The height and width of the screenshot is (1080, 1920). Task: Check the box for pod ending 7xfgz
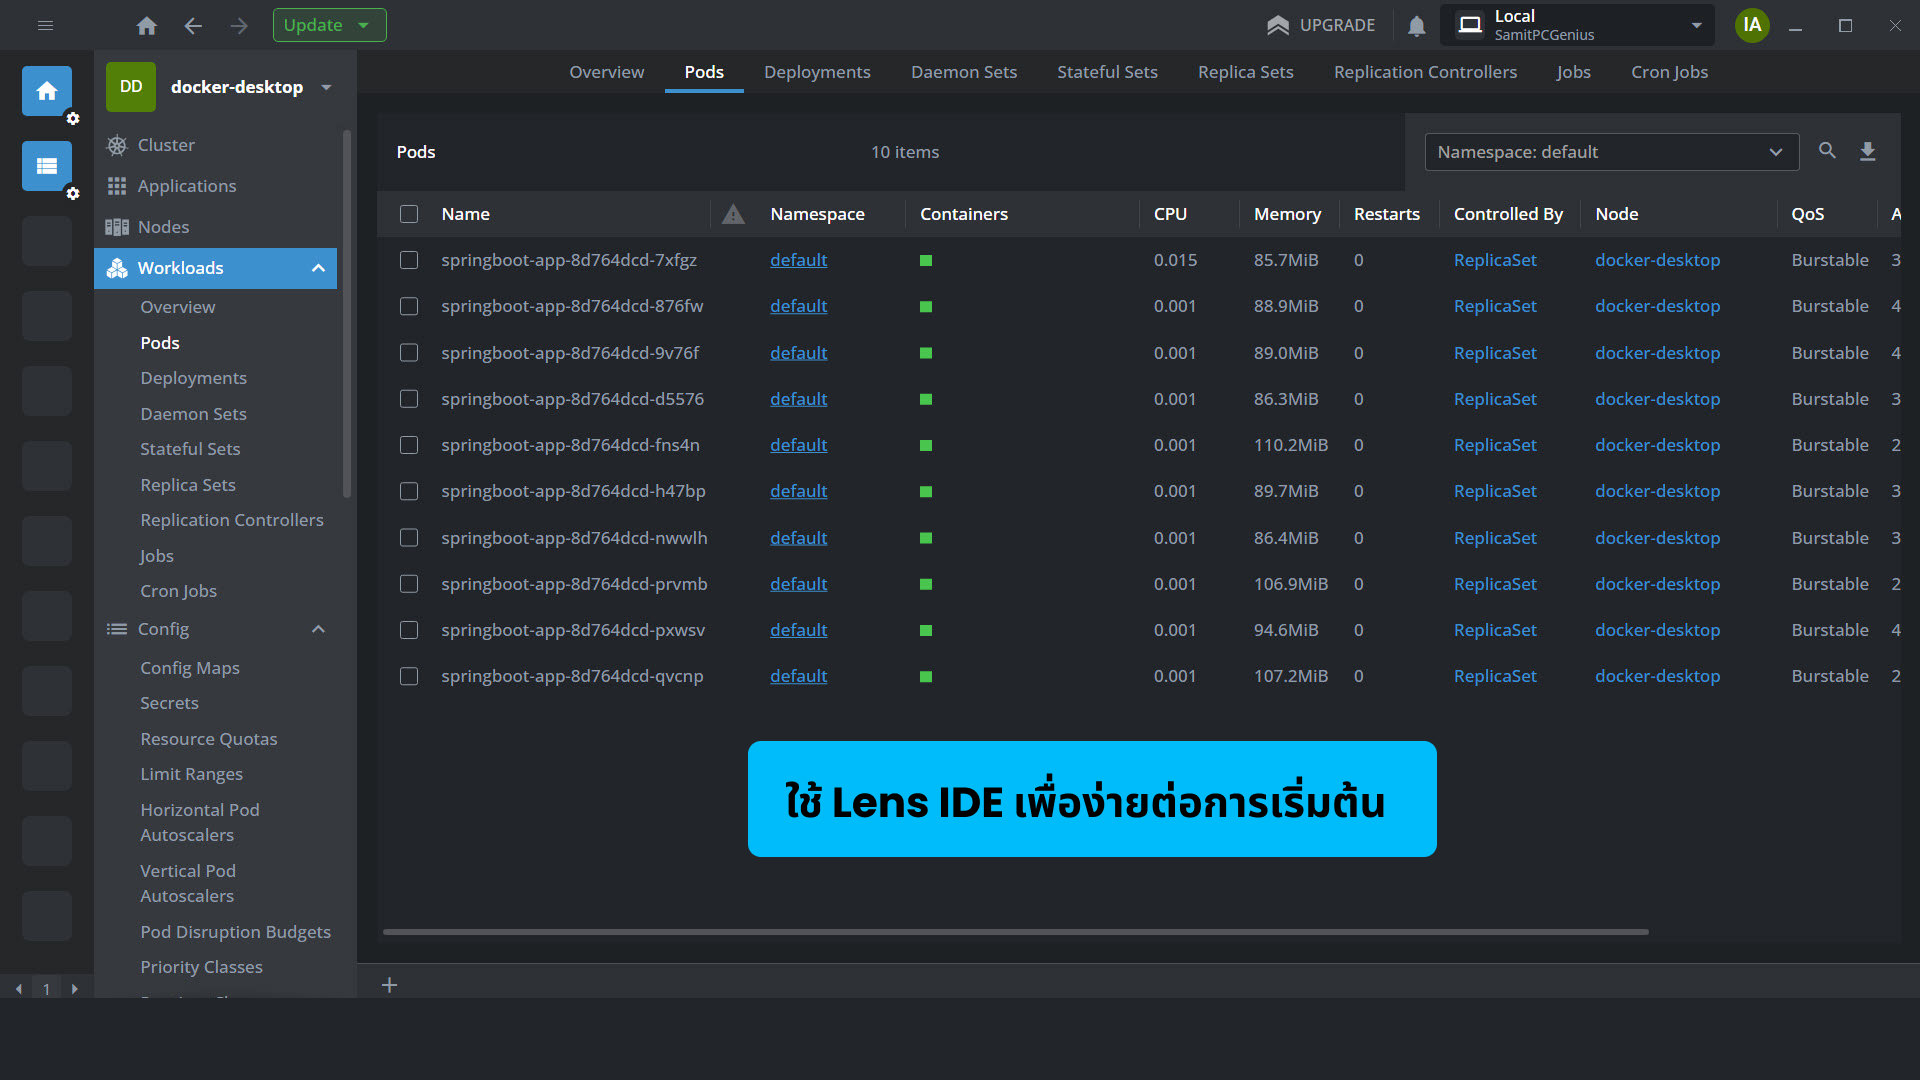click(x=409, y=260)
